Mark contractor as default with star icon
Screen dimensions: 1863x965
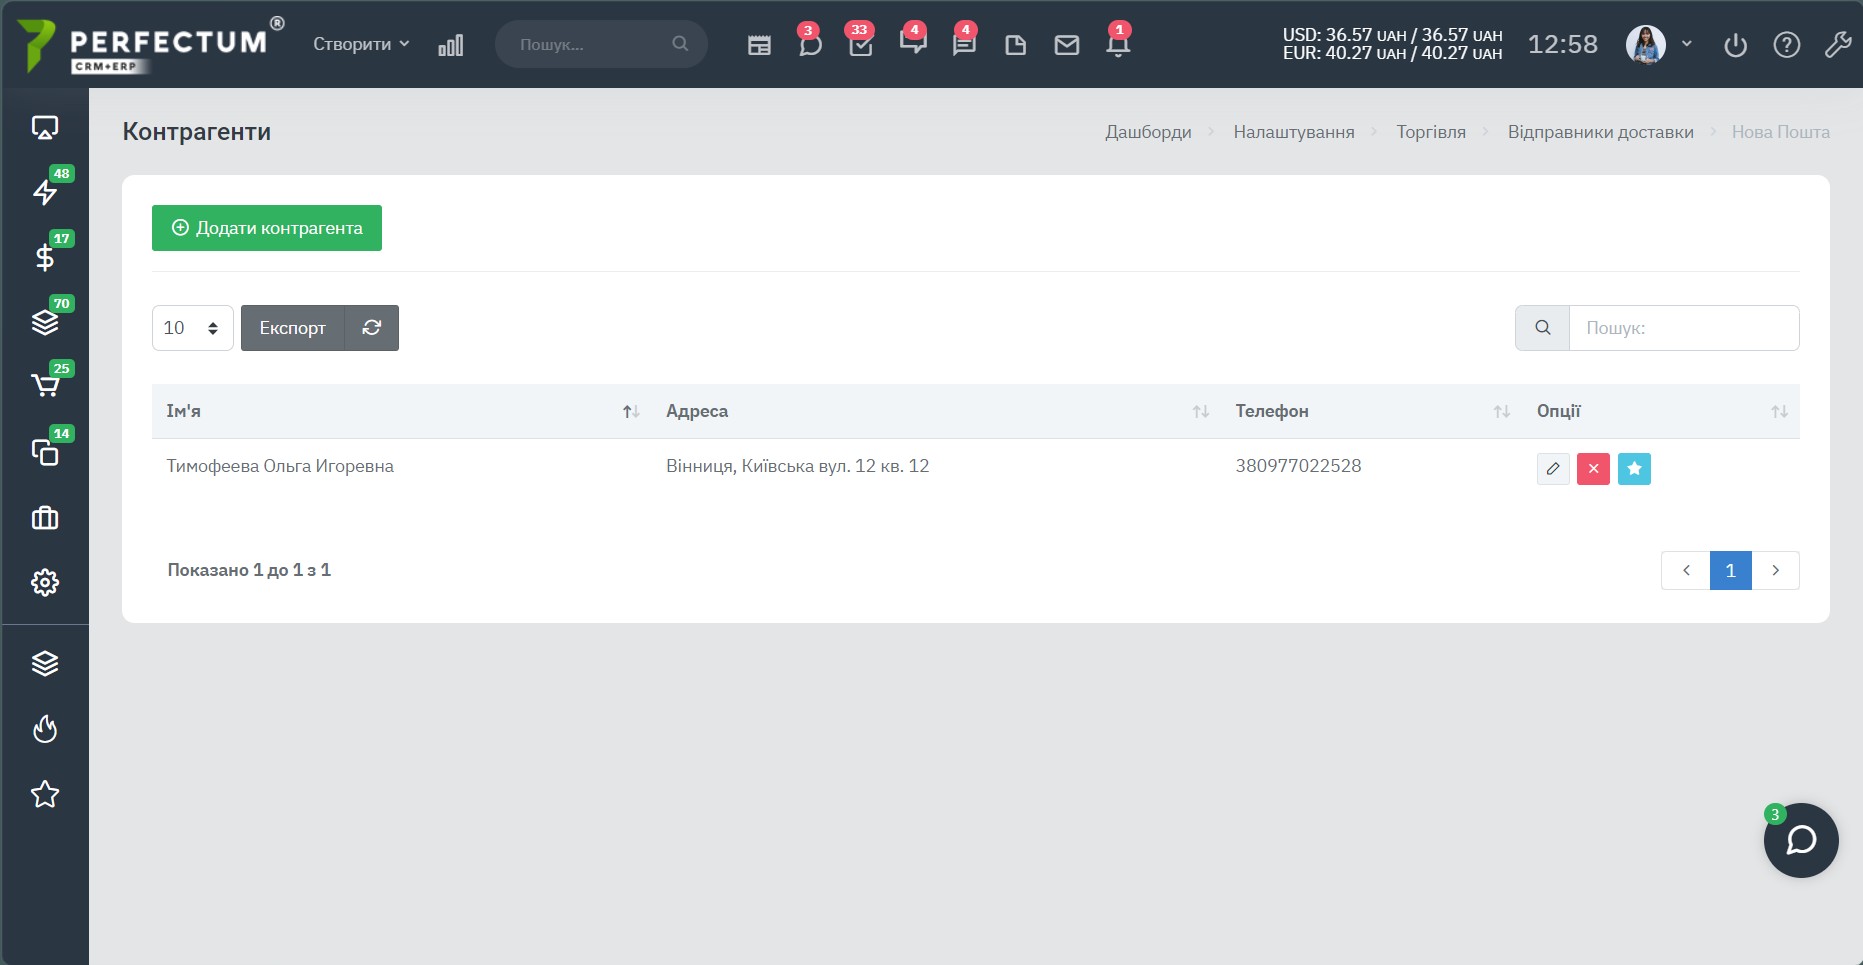click(1634, 469)
